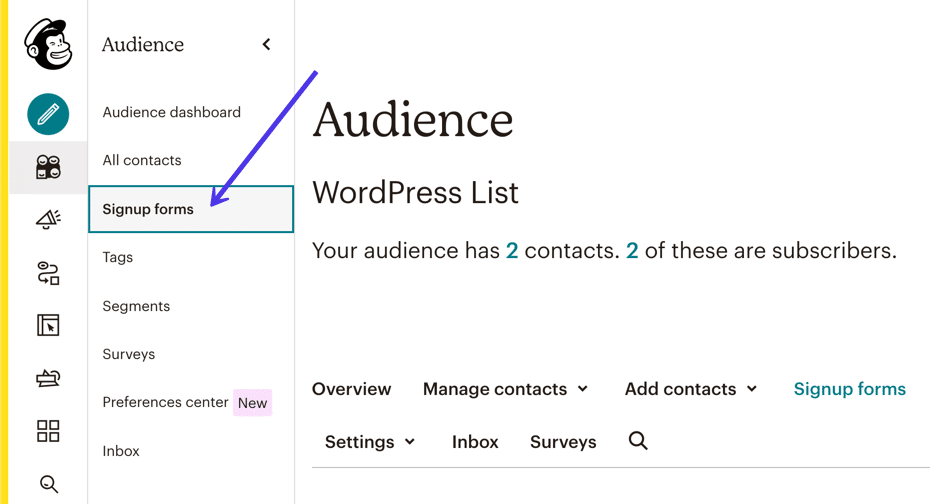Switch to the Signup forms tab
This screenshot has width=930, height=504.
(x=849, y=389)
